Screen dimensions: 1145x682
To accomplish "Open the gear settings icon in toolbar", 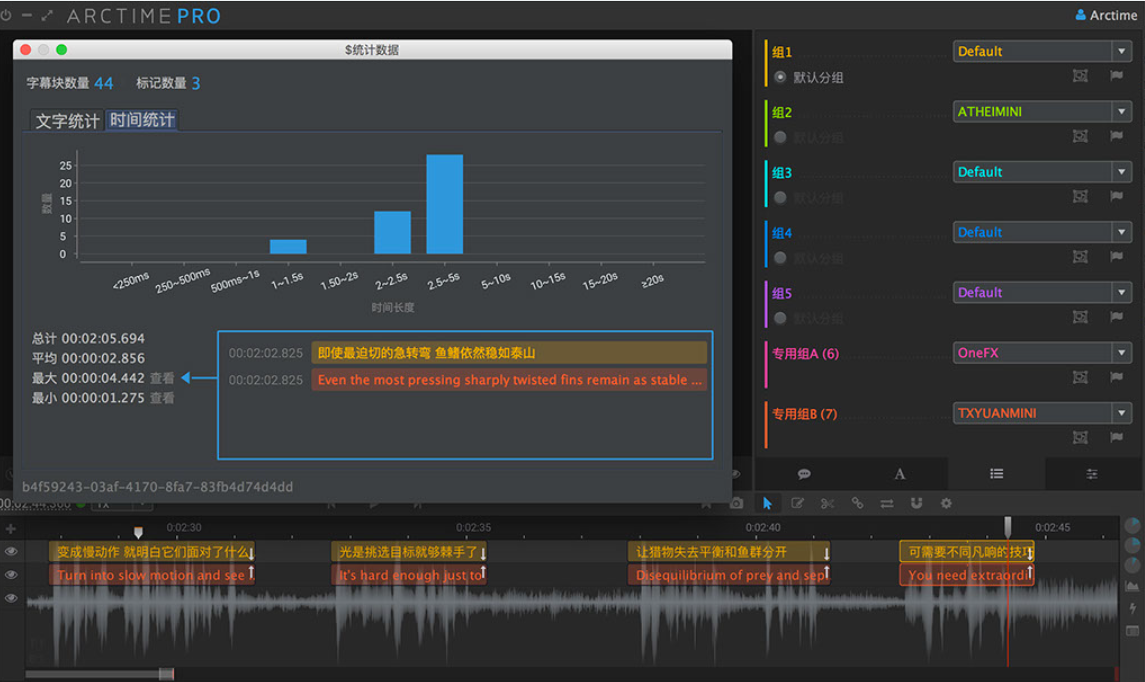I will pyautogui.click(x=945, y=503).
